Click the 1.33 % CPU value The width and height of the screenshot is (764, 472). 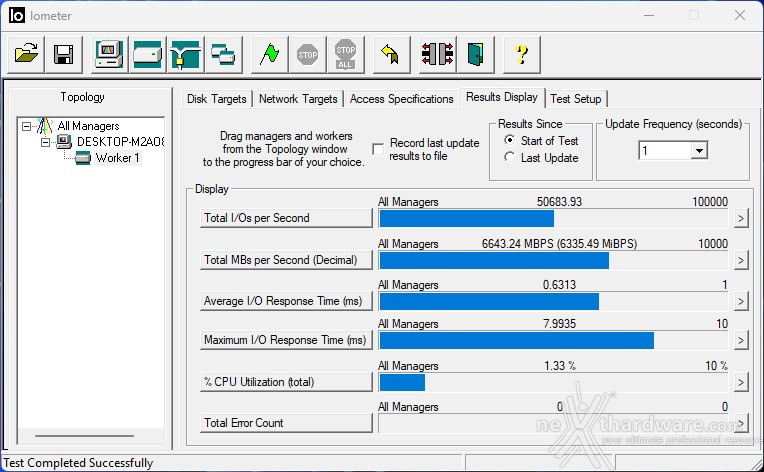click(559, 365)
